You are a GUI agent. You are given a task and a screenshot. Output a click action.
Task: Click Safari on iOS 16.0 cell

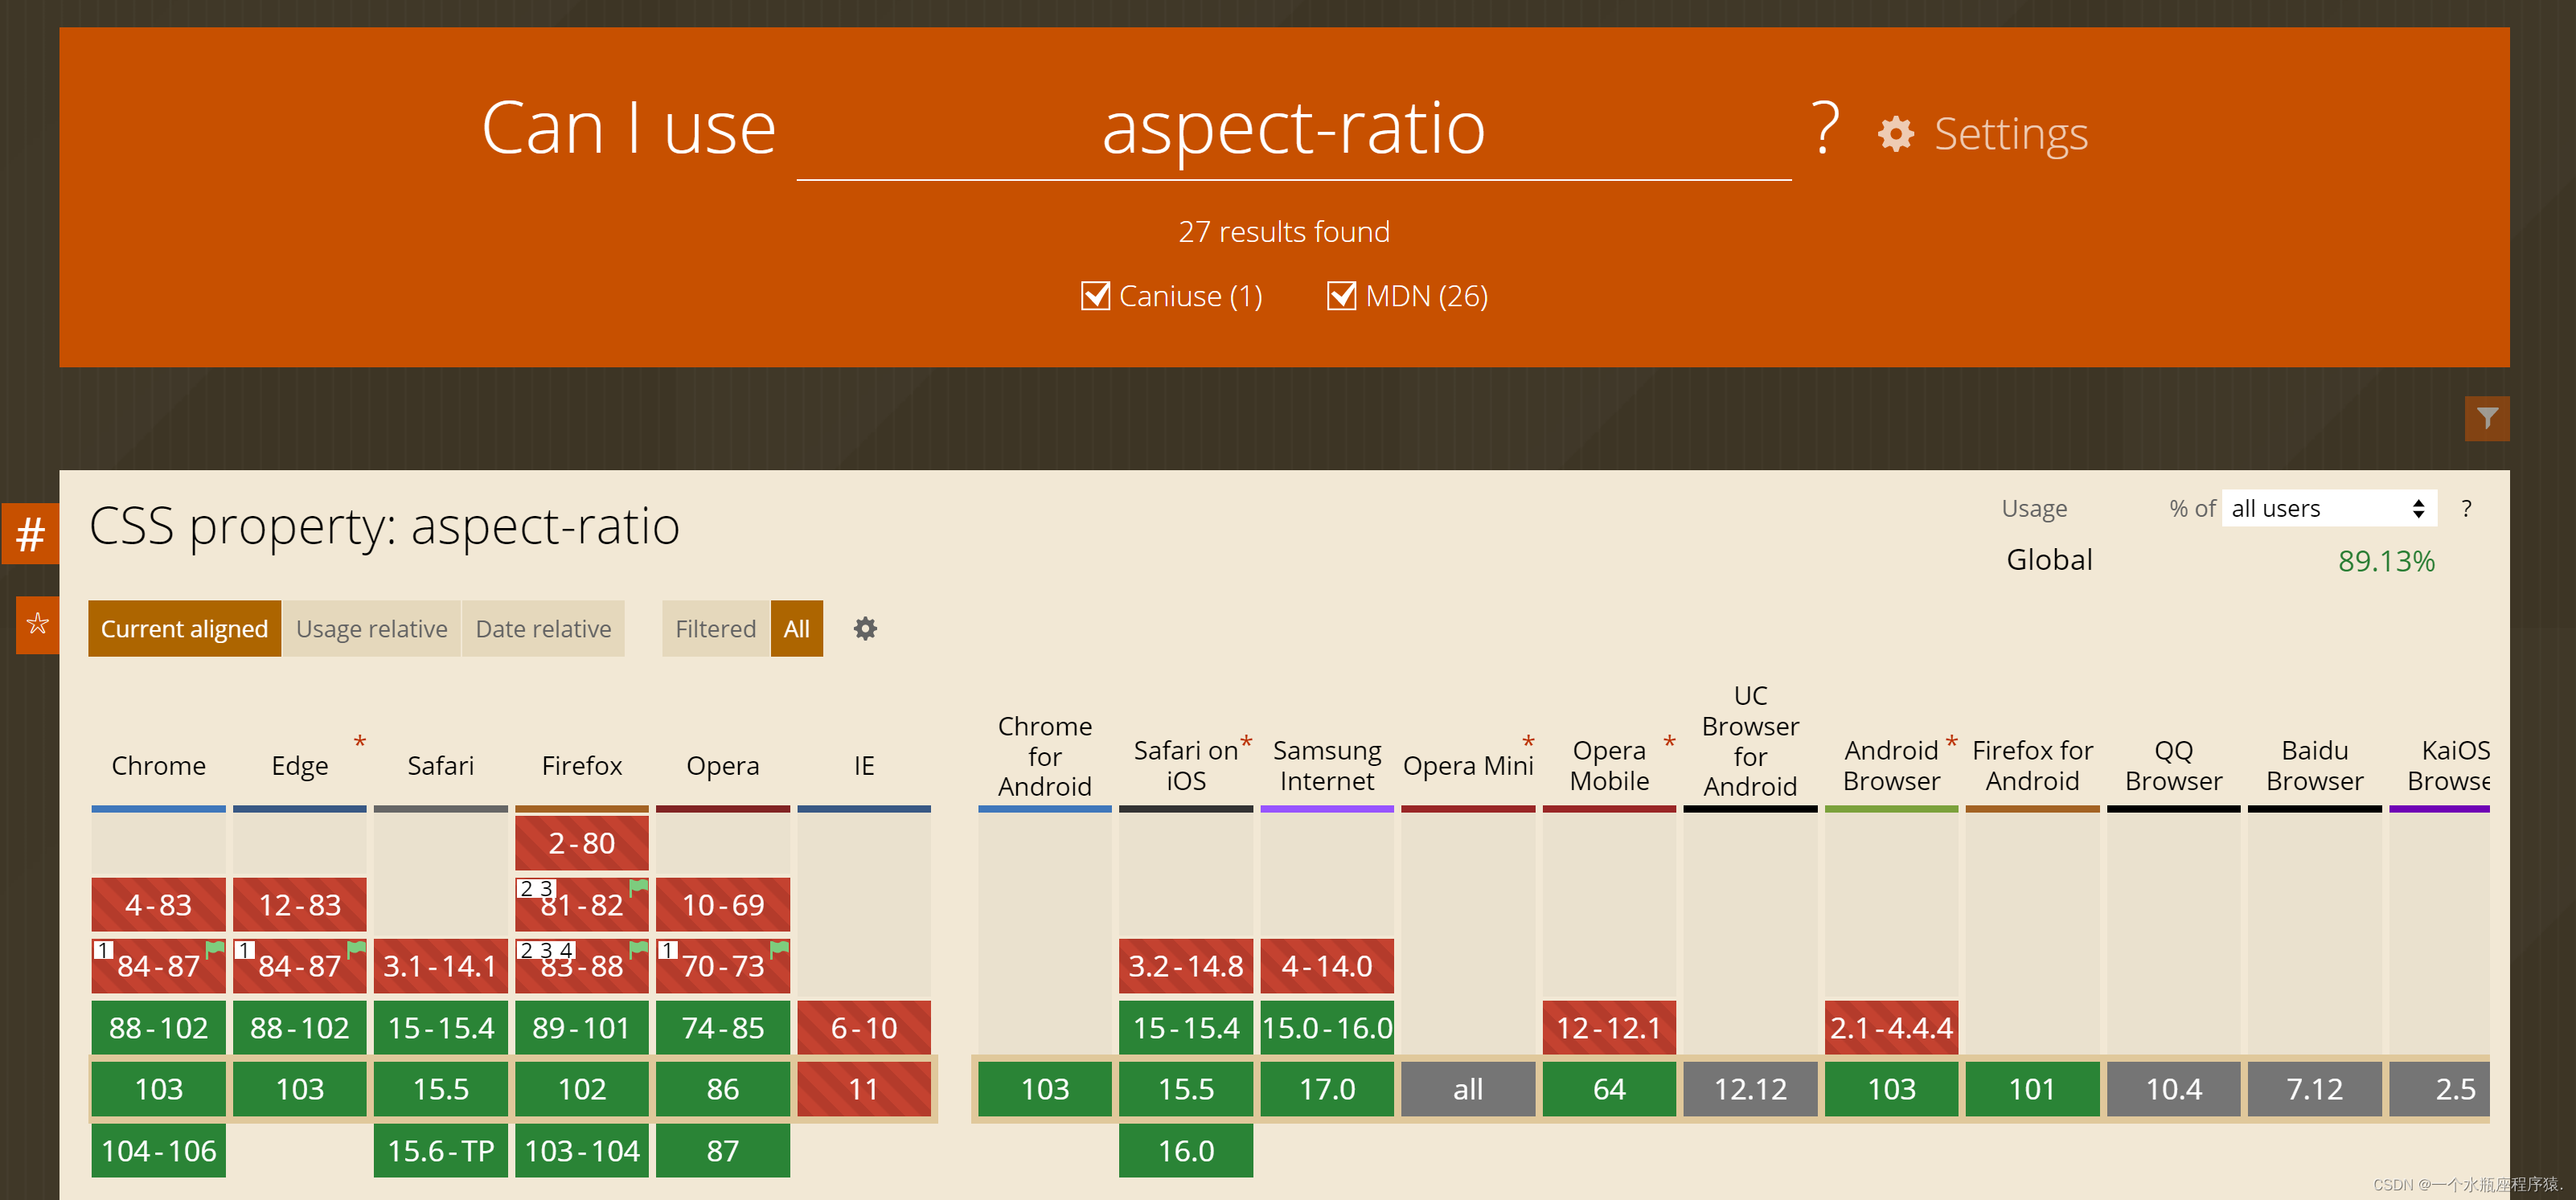1185,1150
